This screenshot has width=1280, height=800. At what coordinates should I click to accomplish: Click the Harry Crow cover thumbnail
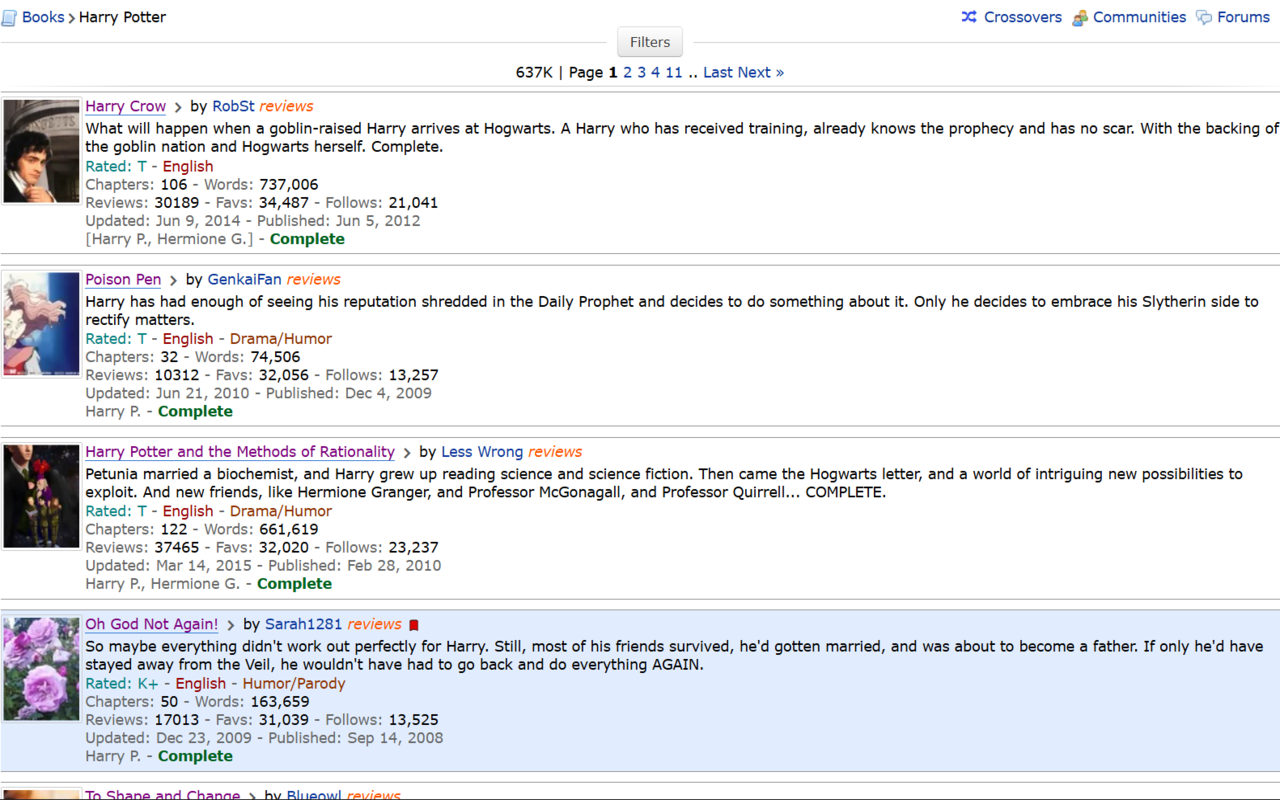click(x=41, y=151)
